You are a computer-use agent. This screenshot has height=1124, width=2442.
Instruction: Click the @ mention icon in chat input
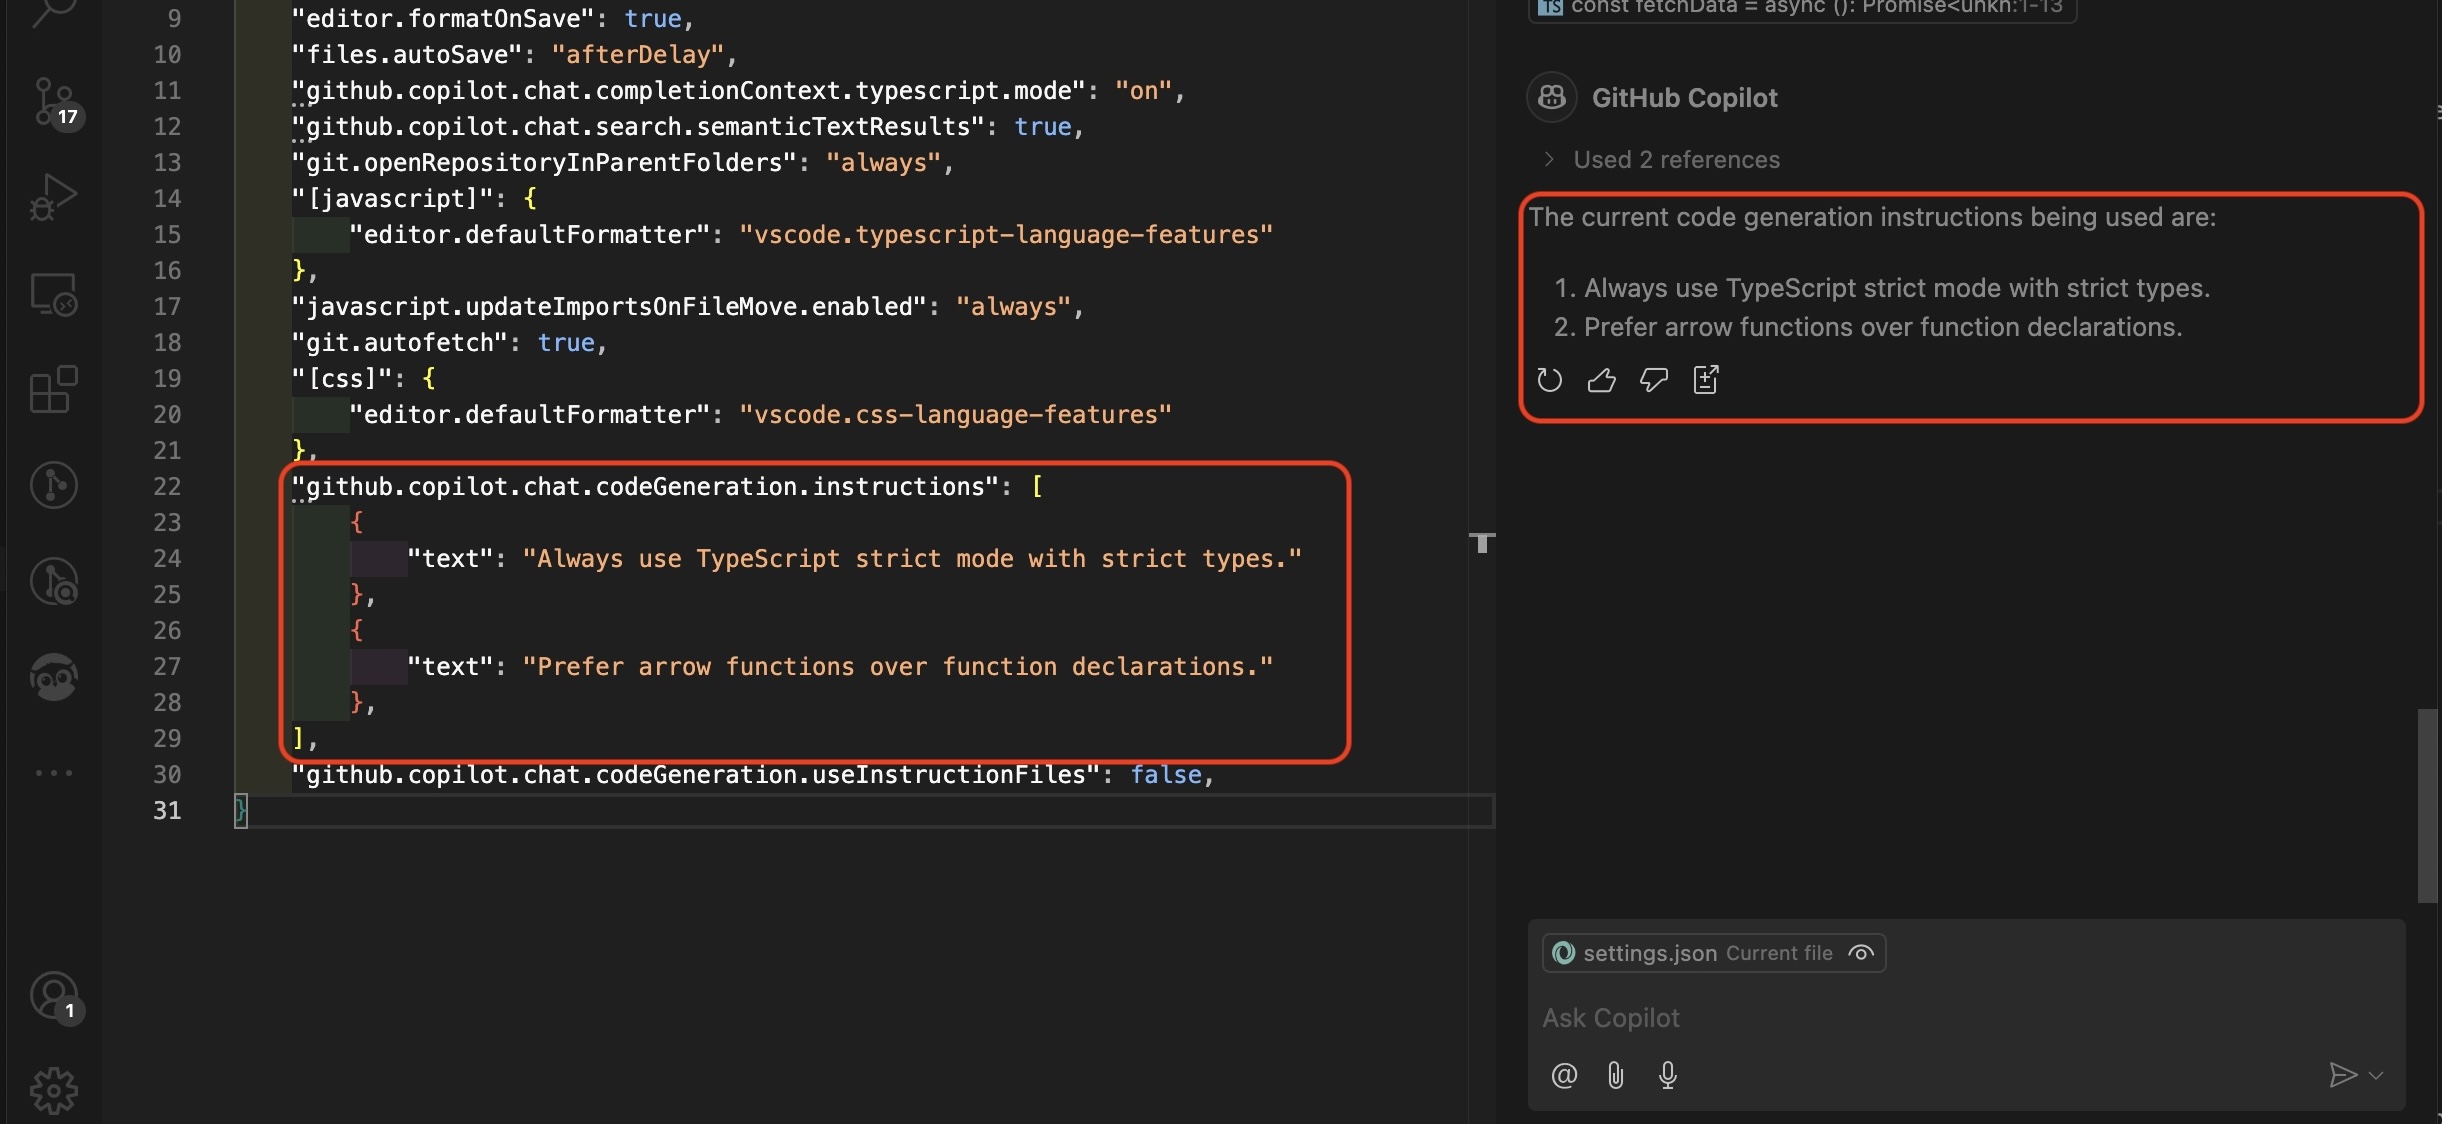1564,1075
